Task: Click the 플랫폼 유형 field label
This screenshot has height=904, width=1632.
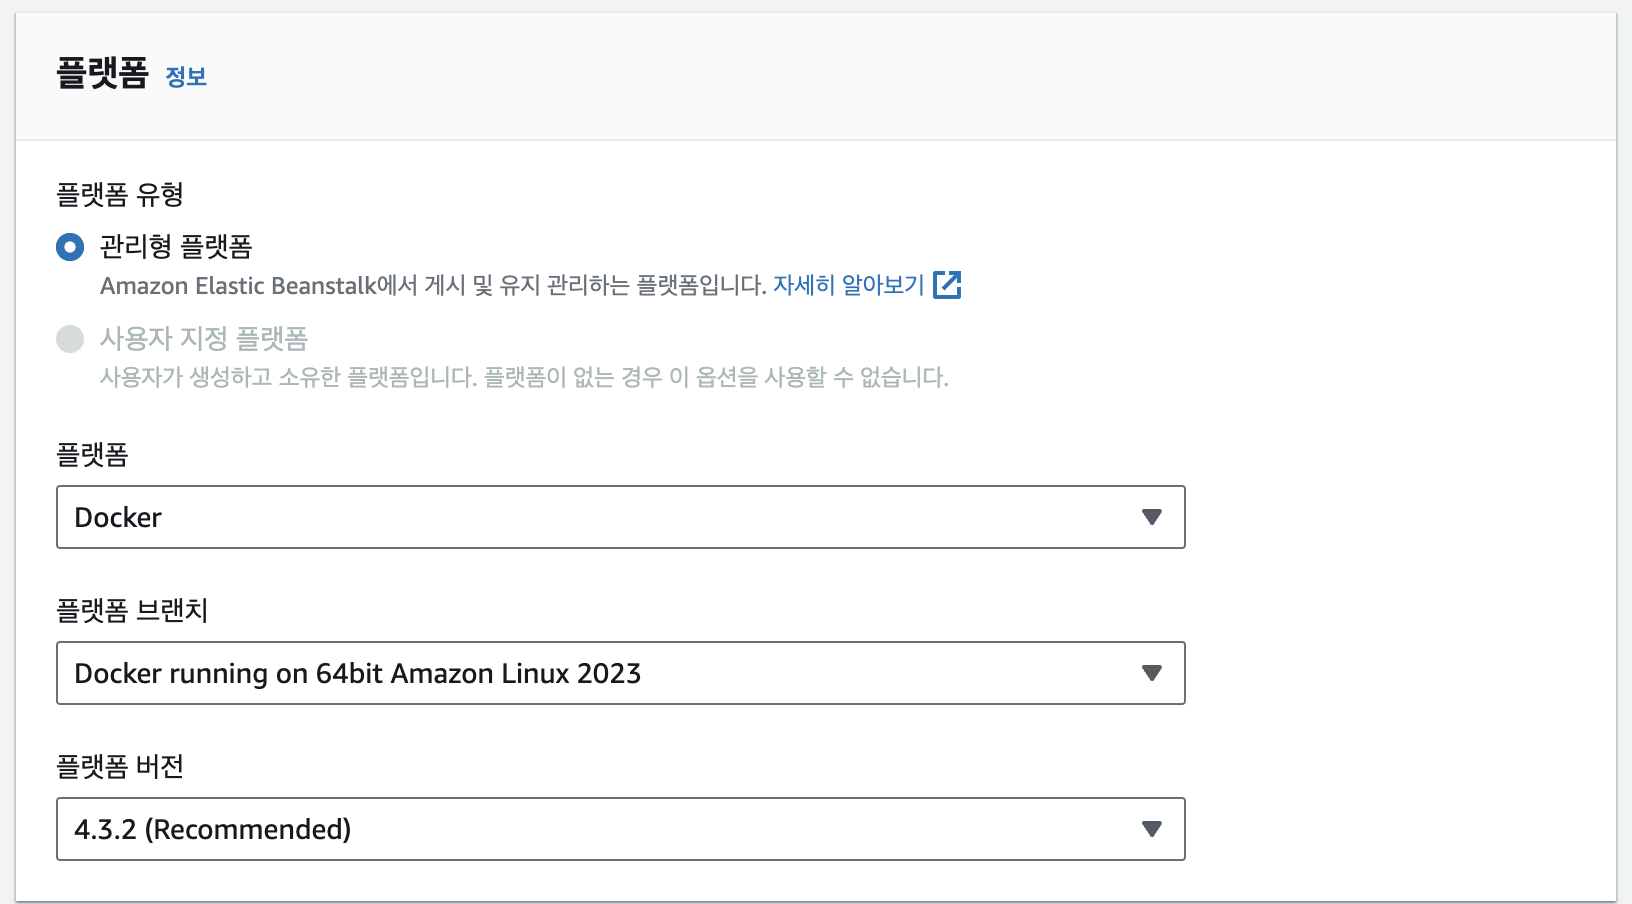Action: (120, 194)
